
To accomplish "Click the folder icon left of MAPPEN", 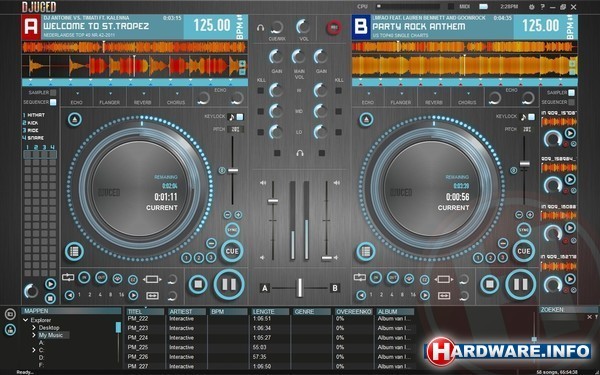I will point(10,315).
